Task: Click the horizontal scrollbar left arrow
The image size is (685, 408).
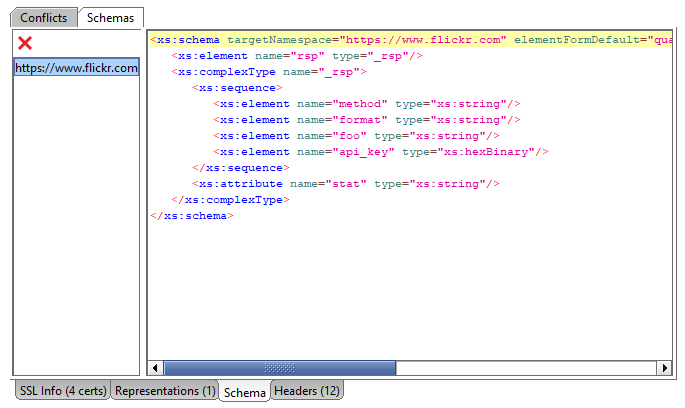Action: [x=155, y=368]
